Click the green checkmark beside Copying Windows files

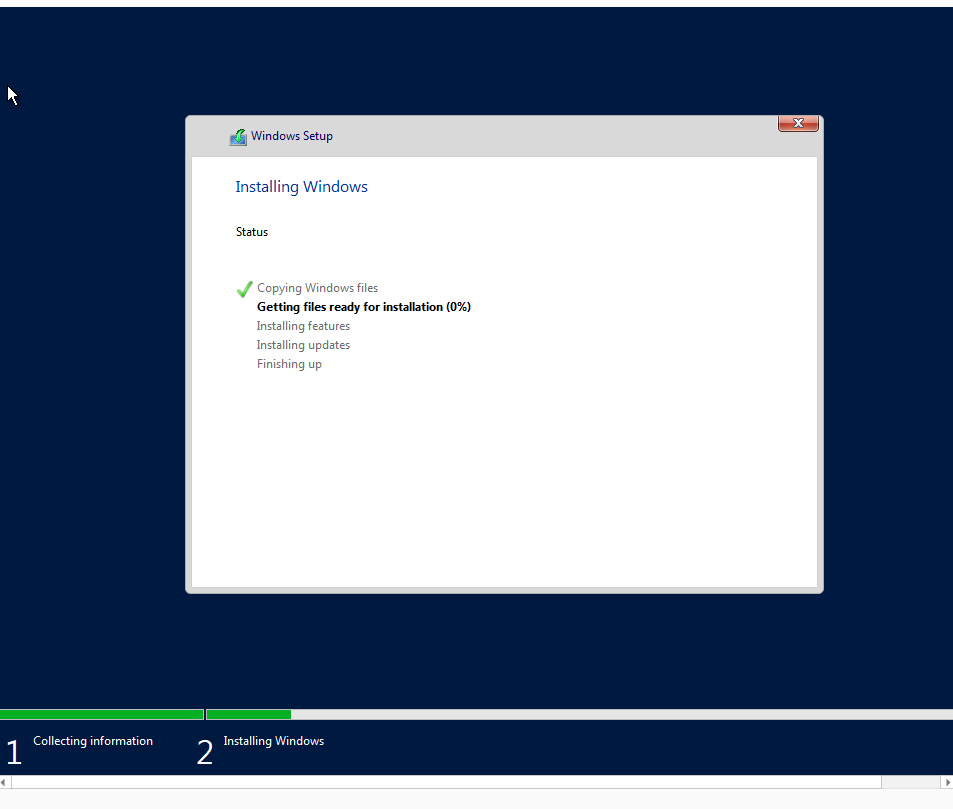(244, 289)
